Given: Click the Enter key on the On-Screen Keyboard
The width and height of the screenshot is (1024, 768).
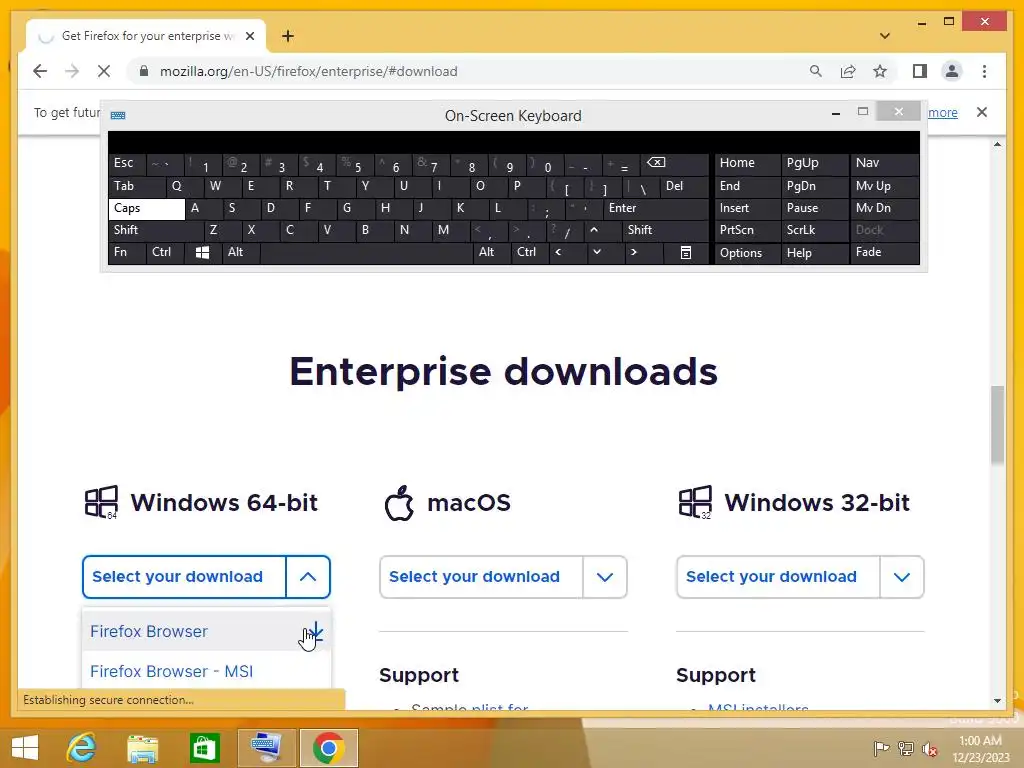Looking at the screenshot, I should (x=656, y=208).
